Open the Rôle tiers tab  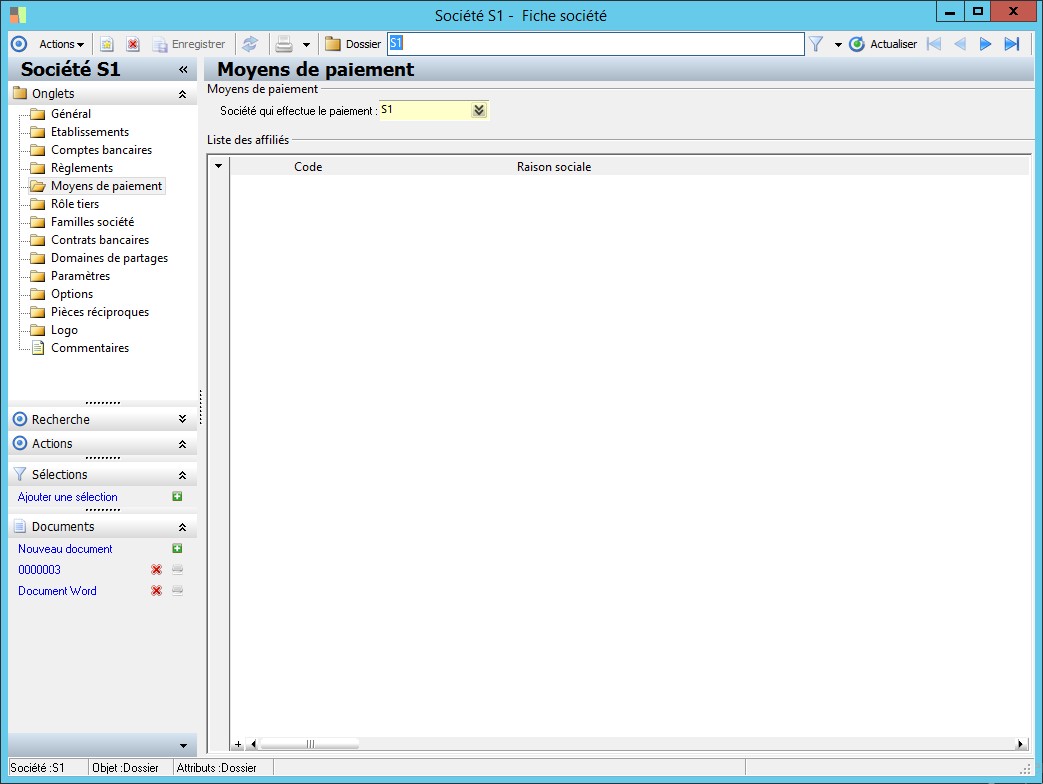[x=74, y=203]
